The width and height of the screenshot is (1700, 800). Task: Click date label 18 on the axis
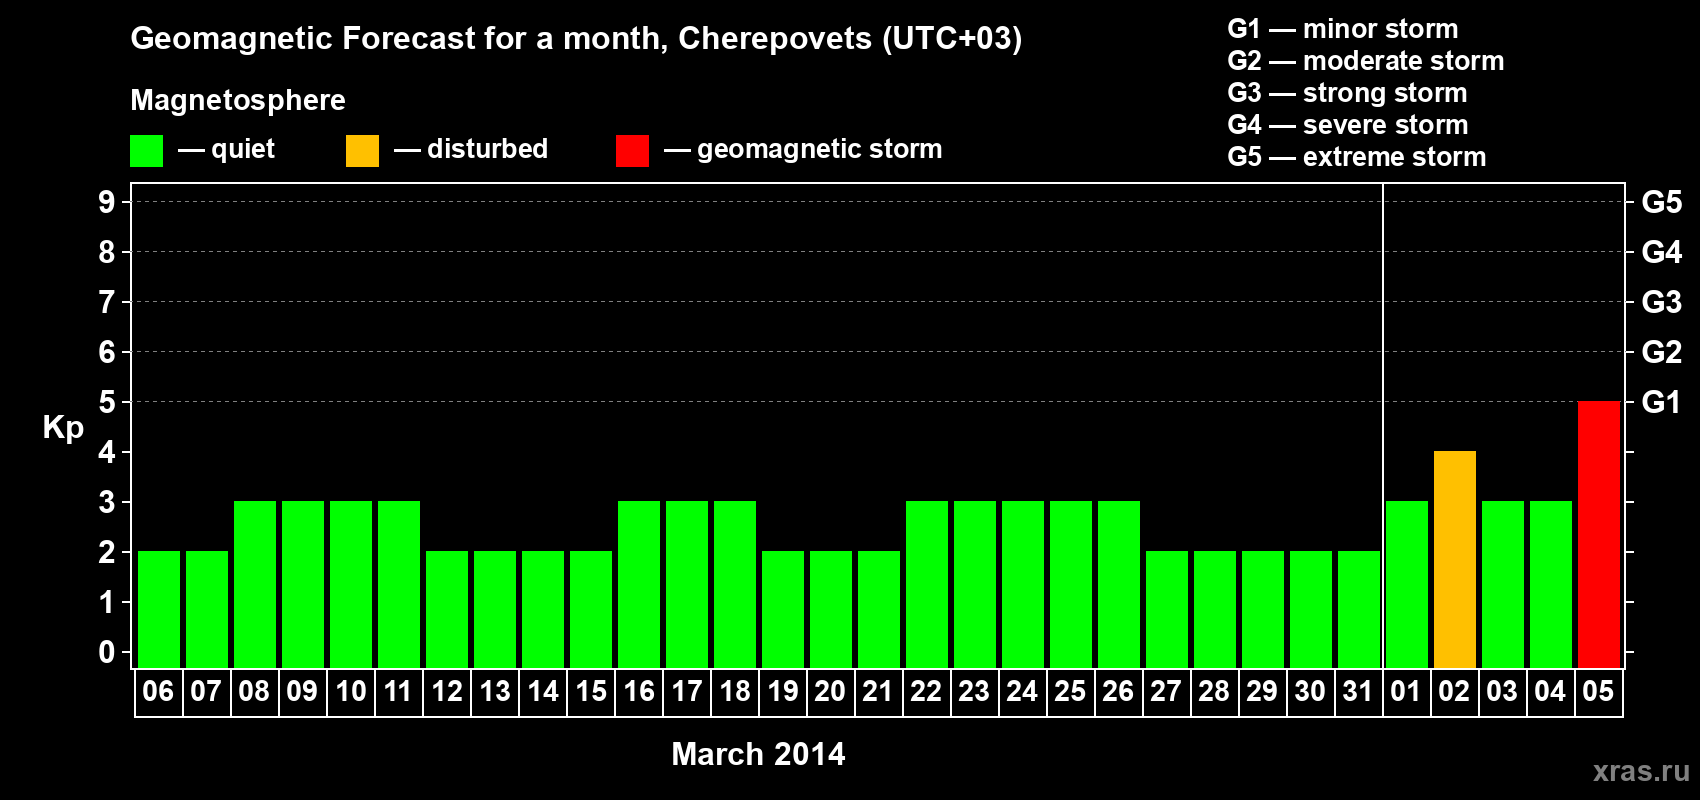(x=734, y=691)
